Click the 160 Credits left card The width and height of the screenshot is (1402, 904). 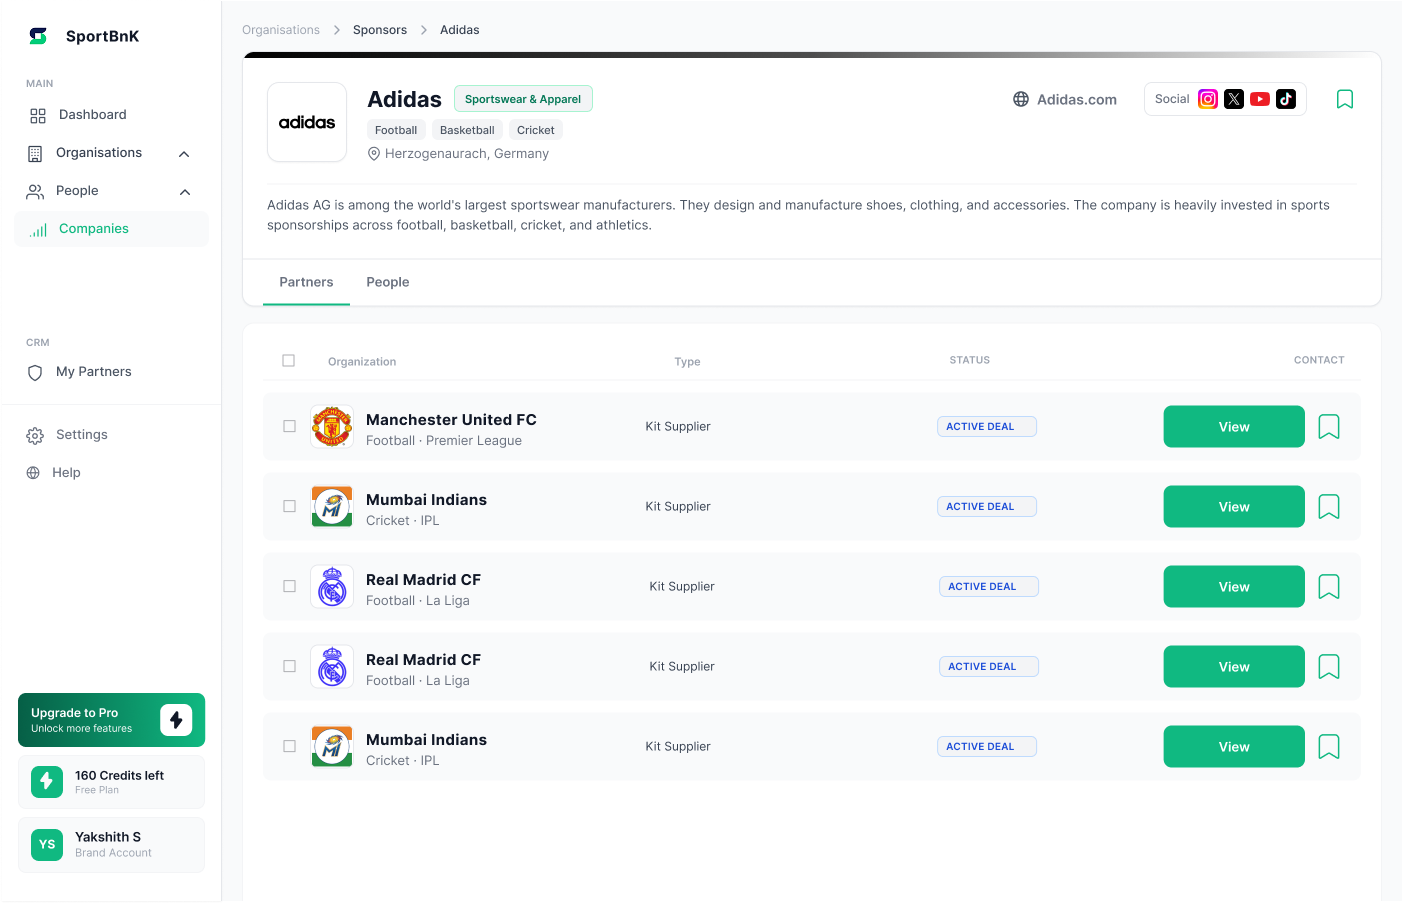click(111, 782)
